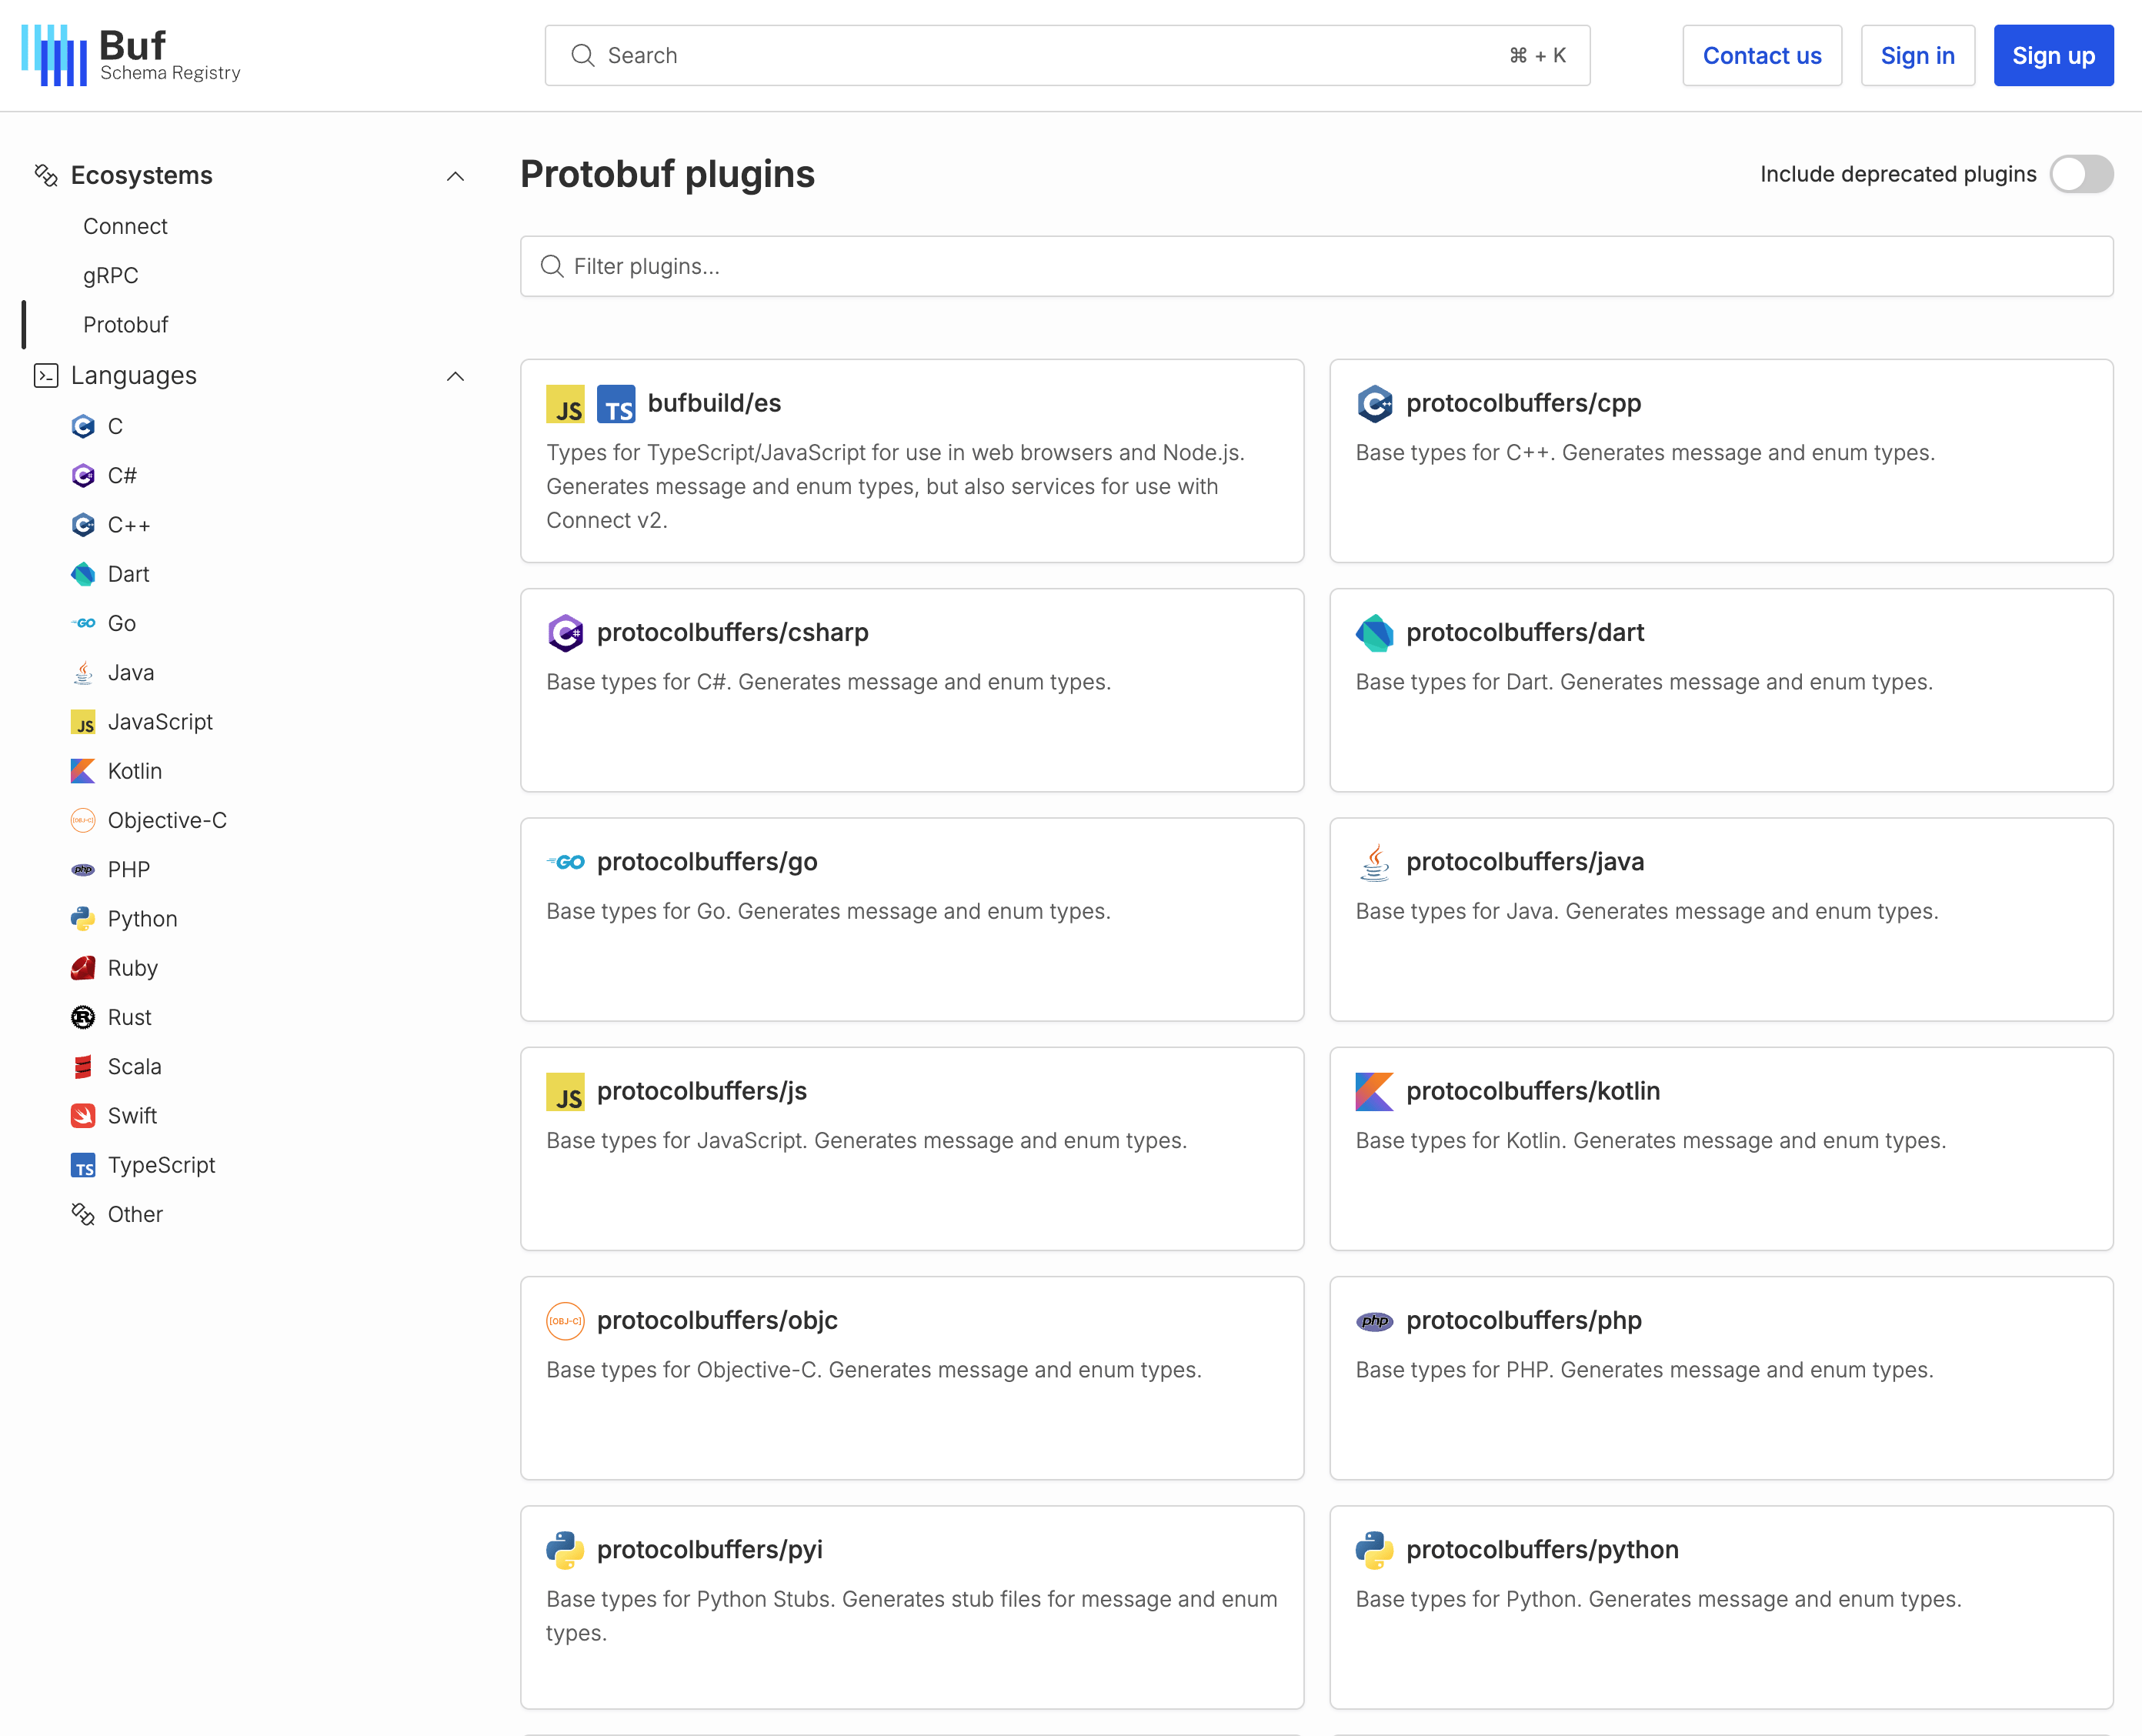Select the C# language icon in sidebar
The image size is (2142, 1736).
[x=84, y=475]
